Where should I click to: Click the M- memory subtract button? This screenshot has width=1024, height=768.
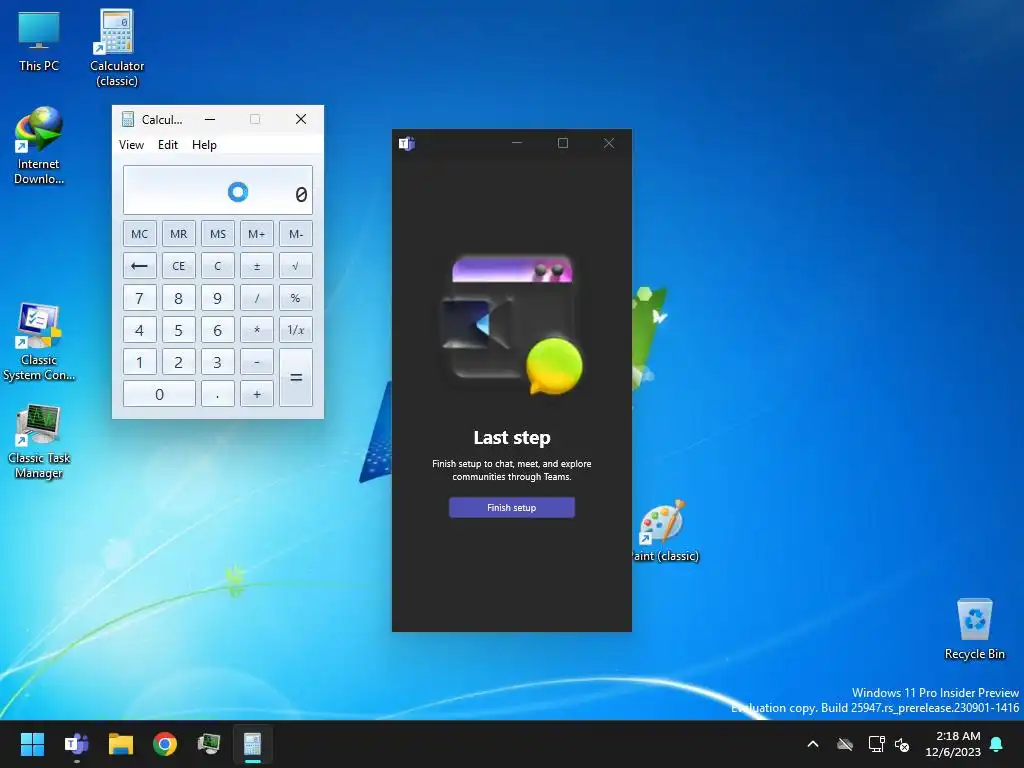point(296,234)
